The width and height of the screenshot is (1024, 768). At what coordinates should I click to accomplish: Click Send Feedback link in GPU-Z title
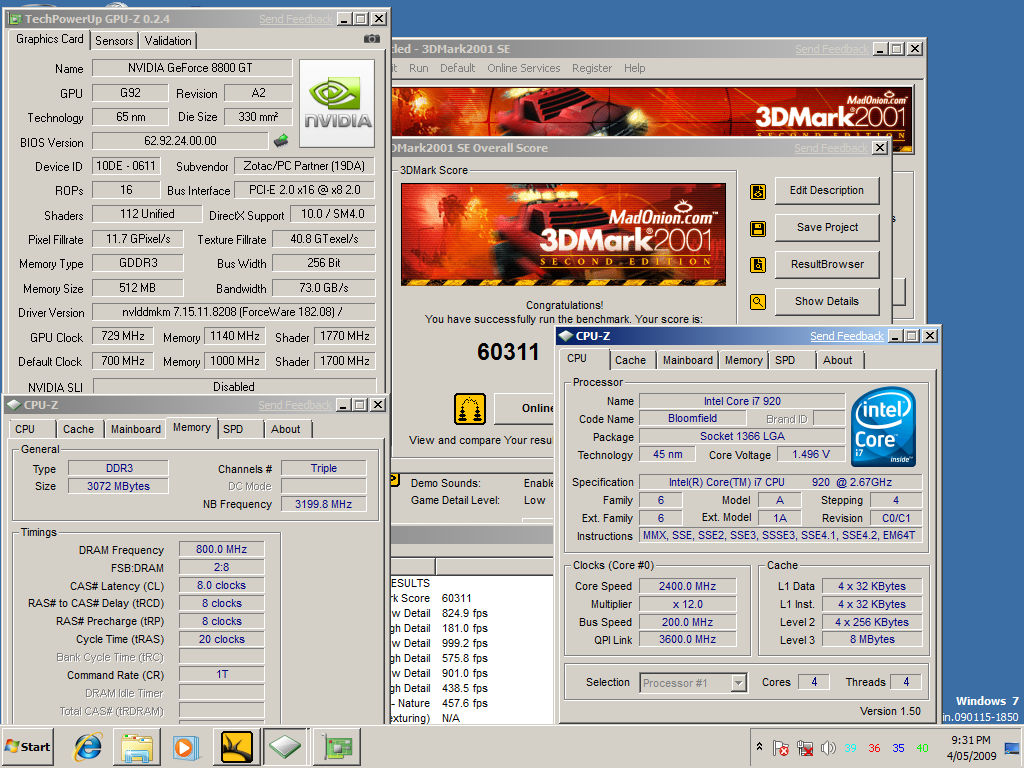(x=296, y=19)
